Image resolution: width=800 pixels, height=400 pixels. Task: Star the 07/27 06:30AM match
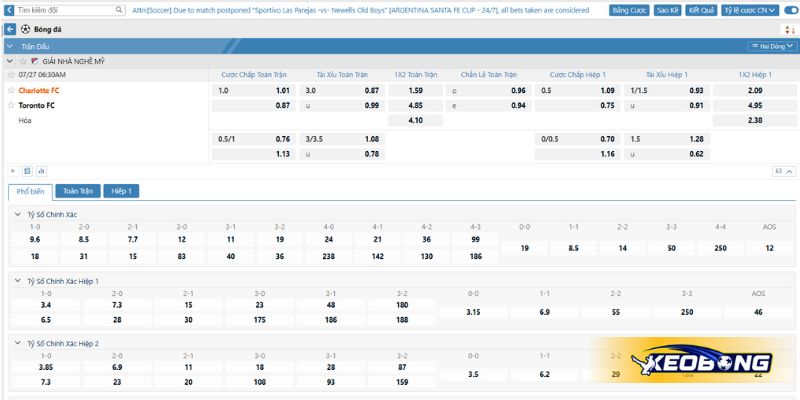pyautogui.click(x=11, y=74)
